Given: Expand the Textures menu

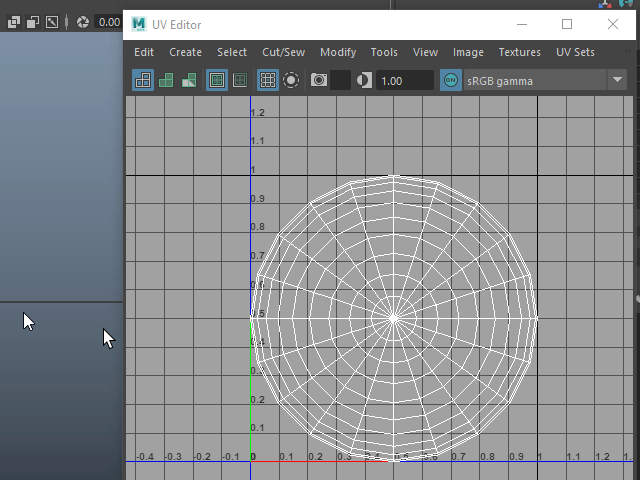Looking at the screenshot, I should [519, 52].
